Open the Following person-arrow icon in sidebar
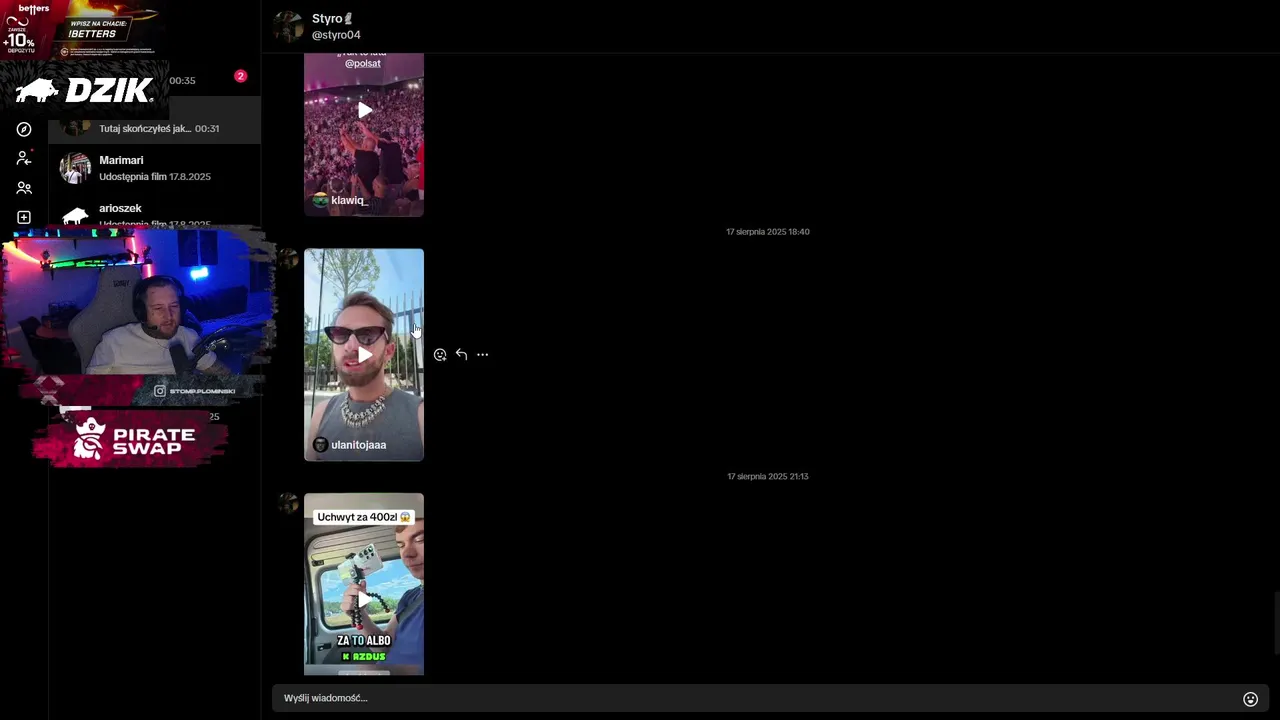Viewport: 1280px width, 720px height. pyautogui.click(x=24, y=158)
